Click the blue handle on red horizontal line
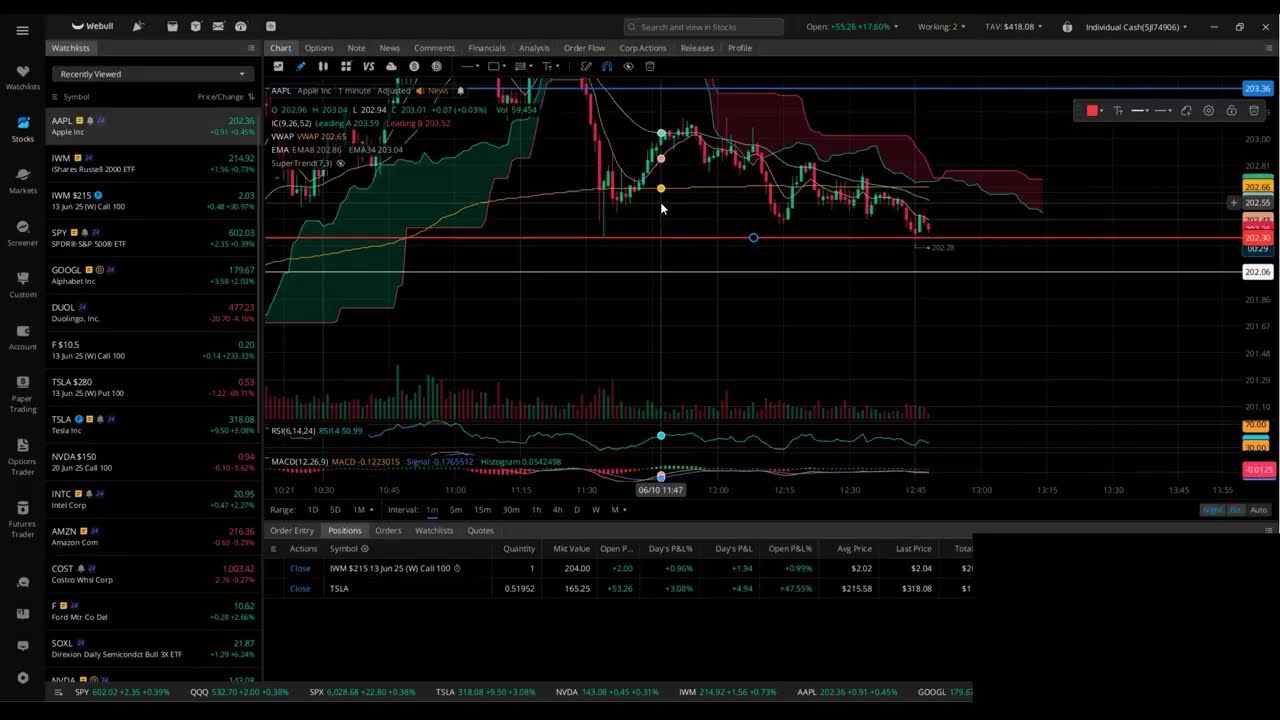 tap(753, 238)
